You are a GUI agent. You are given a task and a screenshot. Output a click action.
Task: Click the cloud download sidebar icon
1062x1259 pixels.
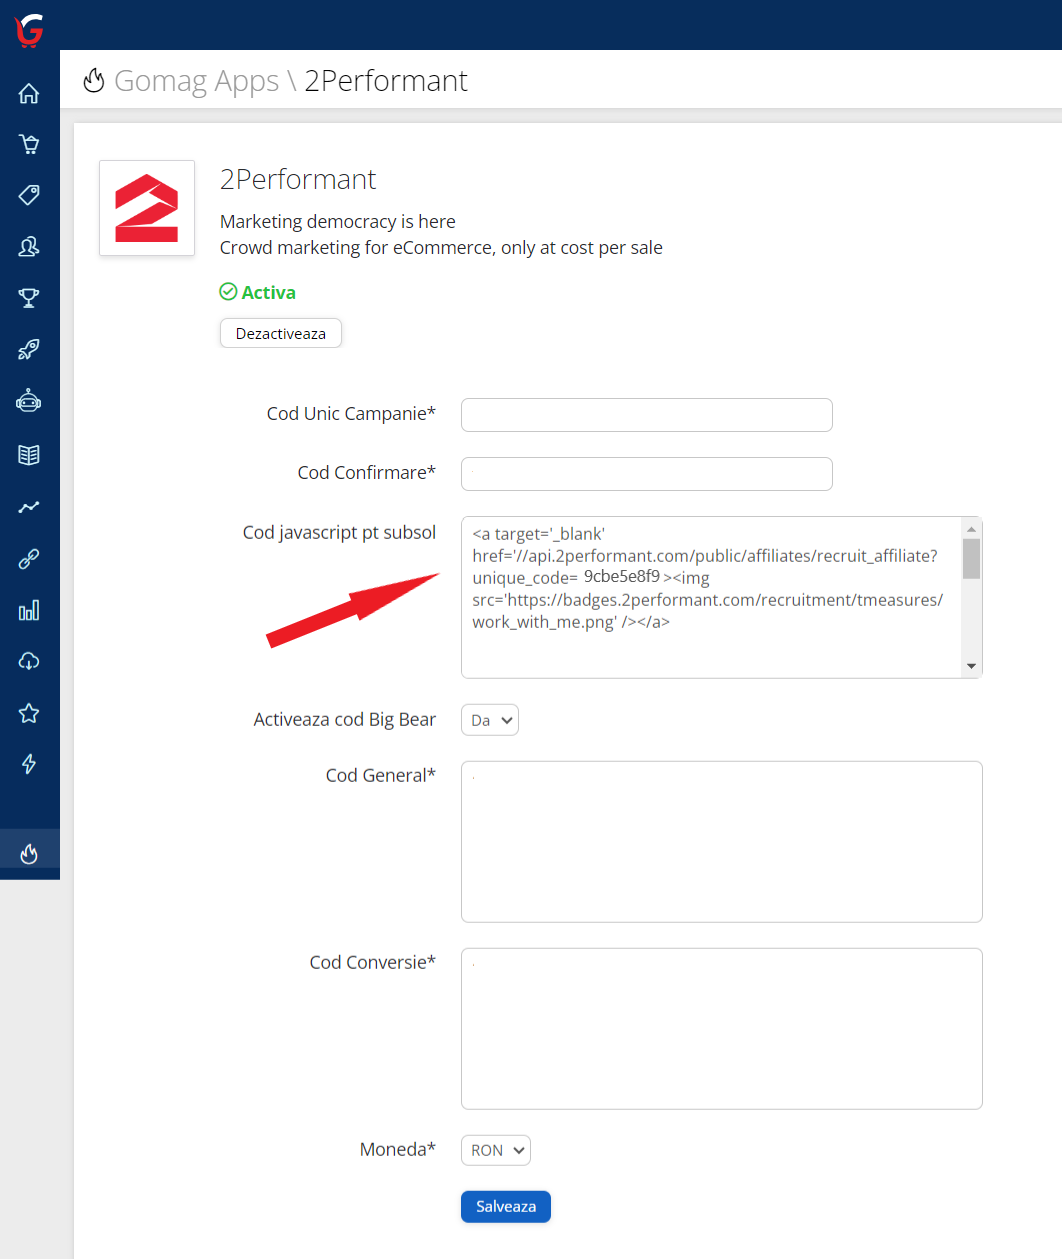coord(29,661)
